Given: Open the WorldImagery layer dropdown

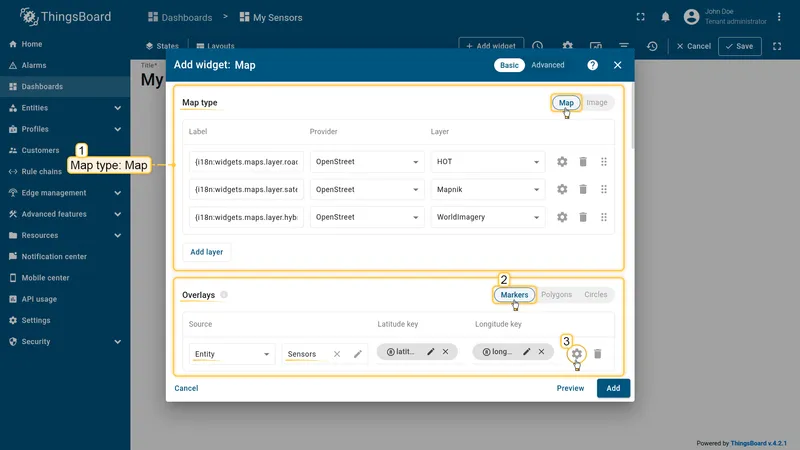Looking at the screenshot, I should 487,217.
